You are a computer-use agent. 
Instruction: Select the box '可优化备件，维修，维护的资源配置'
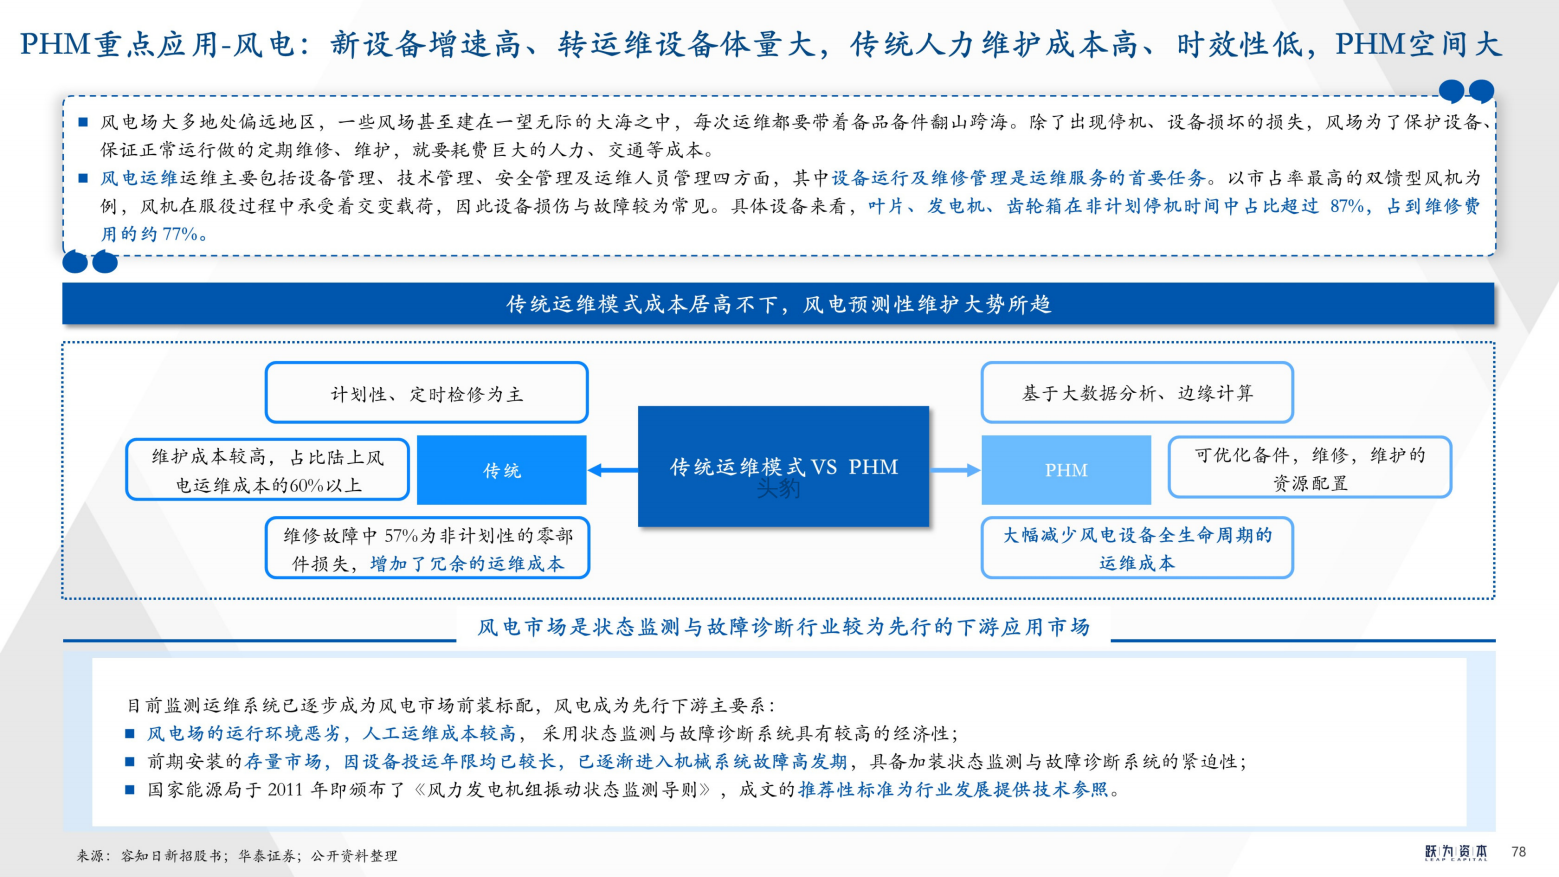[x=1310, y=468]
